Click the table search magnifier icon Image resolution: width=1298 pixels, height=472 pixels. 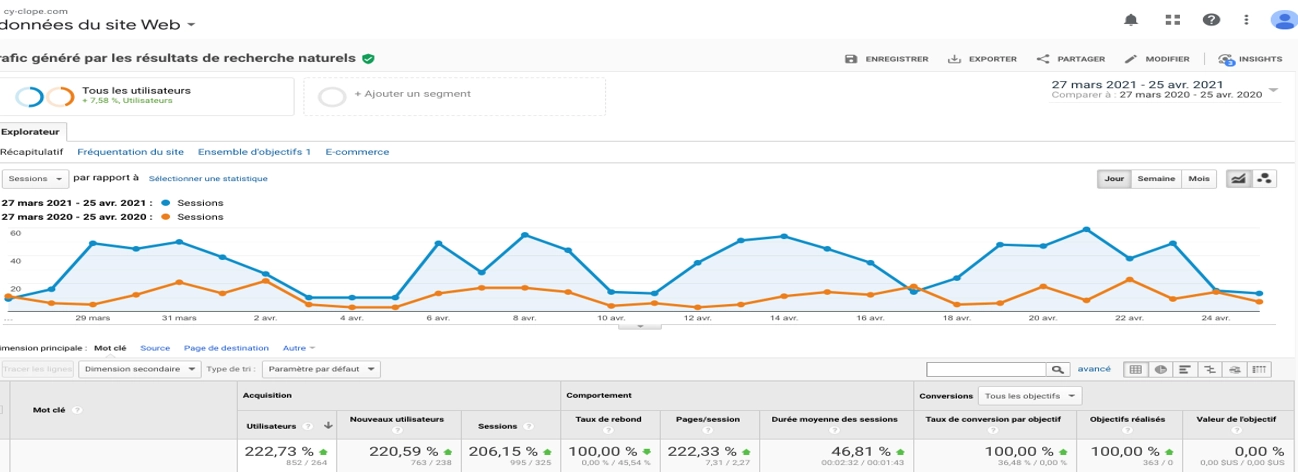1058,369
